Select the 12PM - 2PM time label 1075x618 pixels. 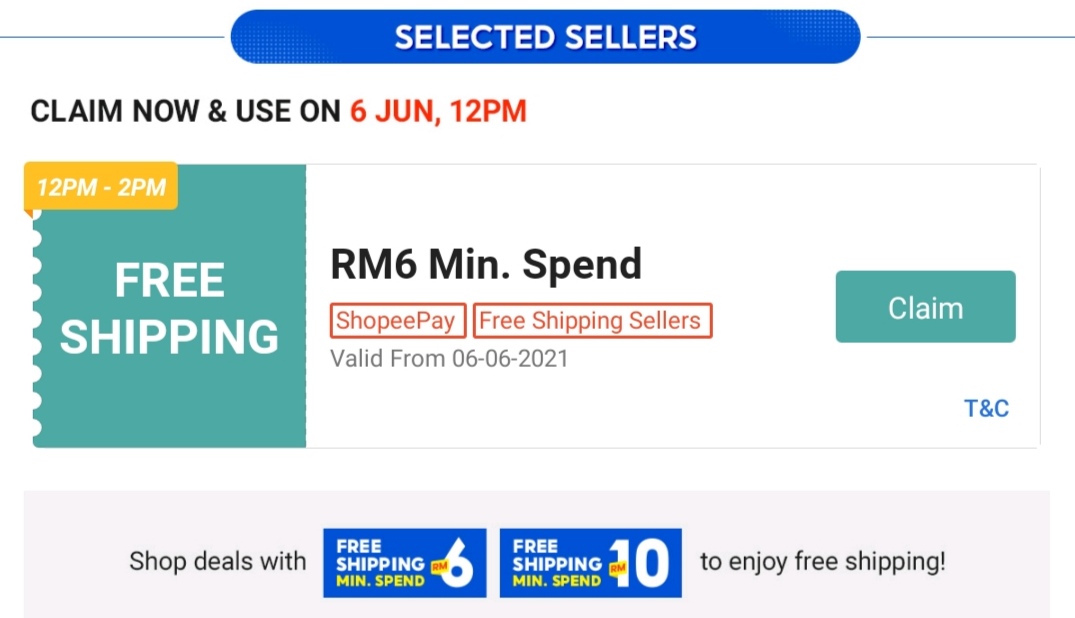(101, 187)
